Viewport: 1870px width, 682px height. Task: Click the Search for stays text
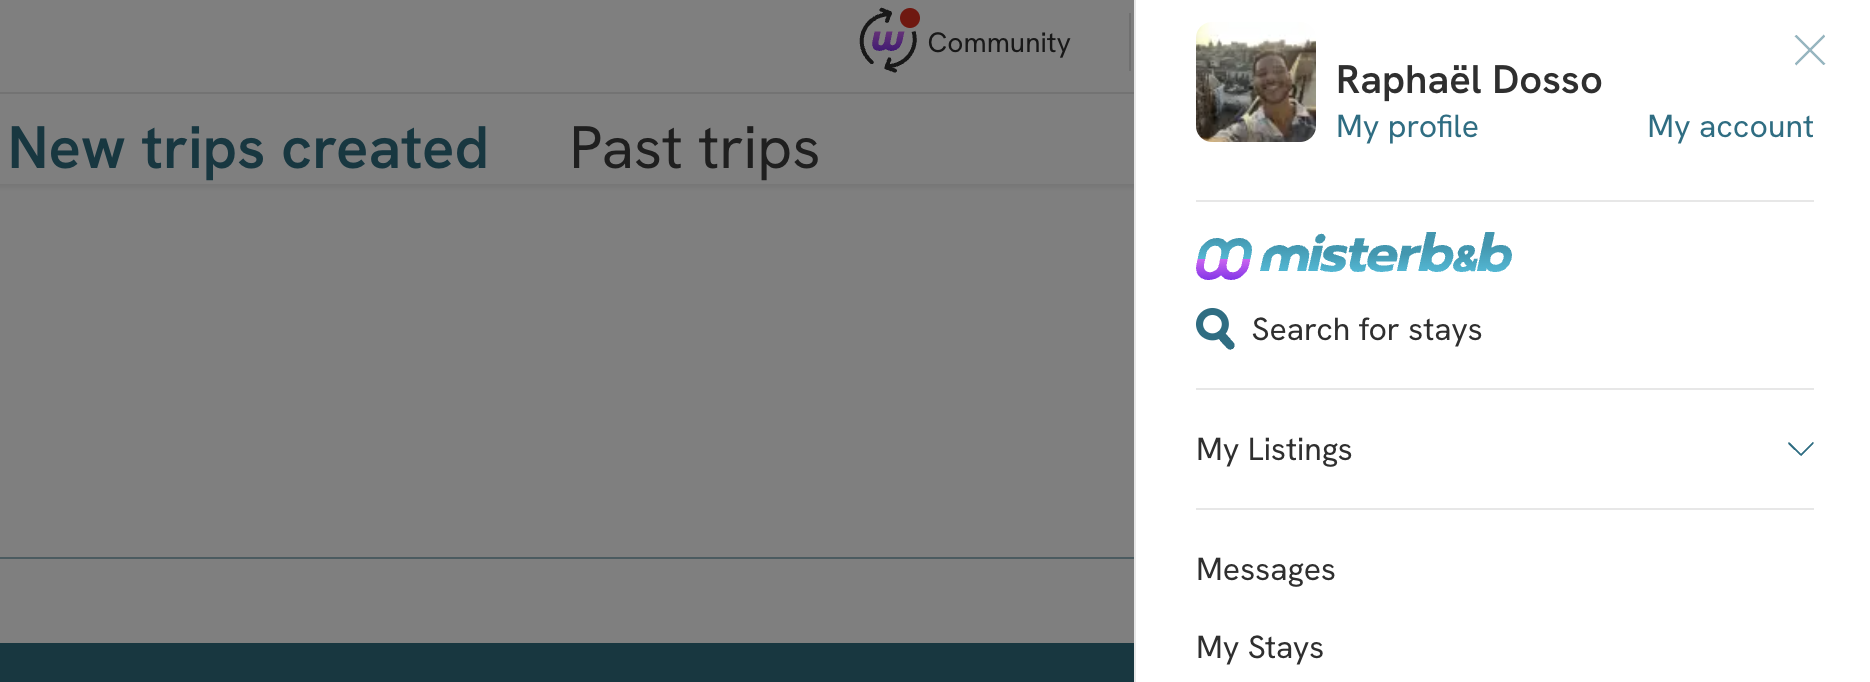pyautogui.click(x=1366, y=330)
